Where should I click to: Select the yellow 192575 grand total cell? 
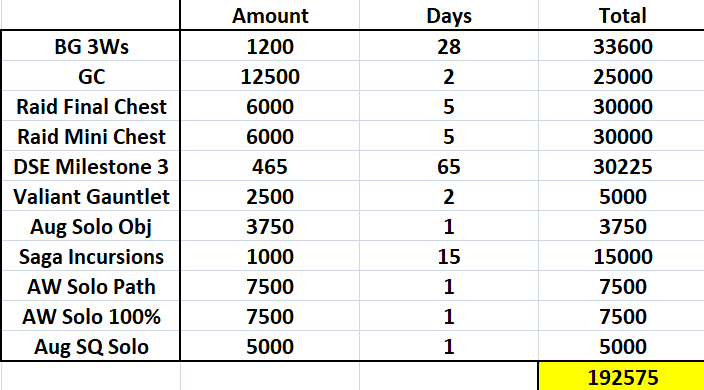click(x=621, y=376)
